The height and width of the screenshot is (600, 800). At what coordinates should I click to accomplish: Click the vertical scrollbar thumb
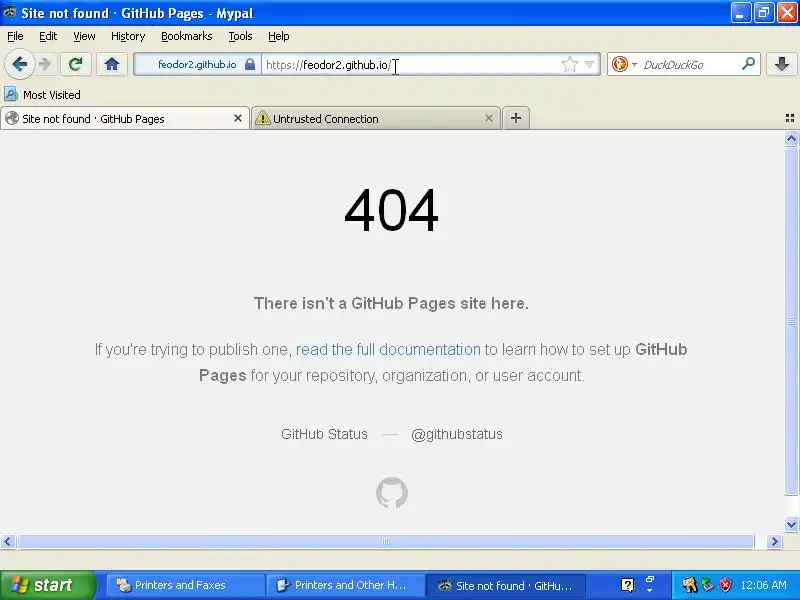(791, 320)
